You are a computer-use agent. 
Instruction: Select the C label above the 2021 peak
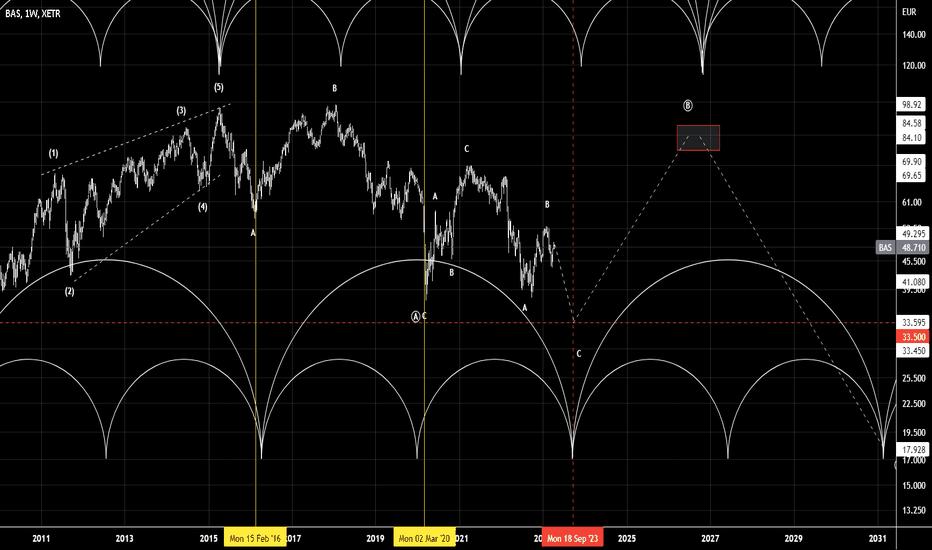pos(467,149)
